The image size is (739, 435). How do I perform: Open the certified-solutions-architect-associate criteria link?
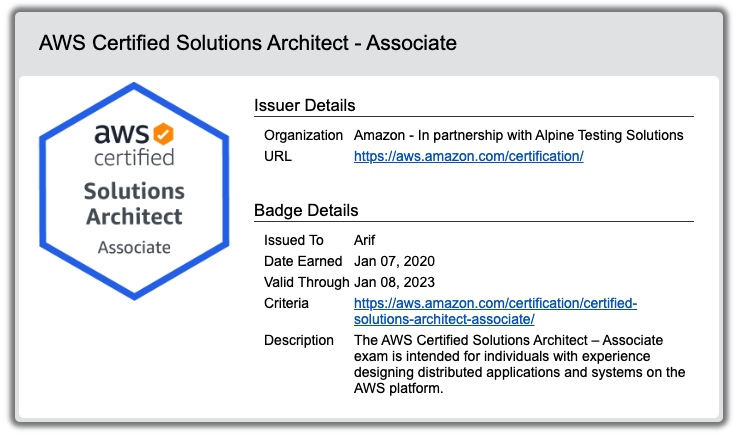[x=495, y=312]
